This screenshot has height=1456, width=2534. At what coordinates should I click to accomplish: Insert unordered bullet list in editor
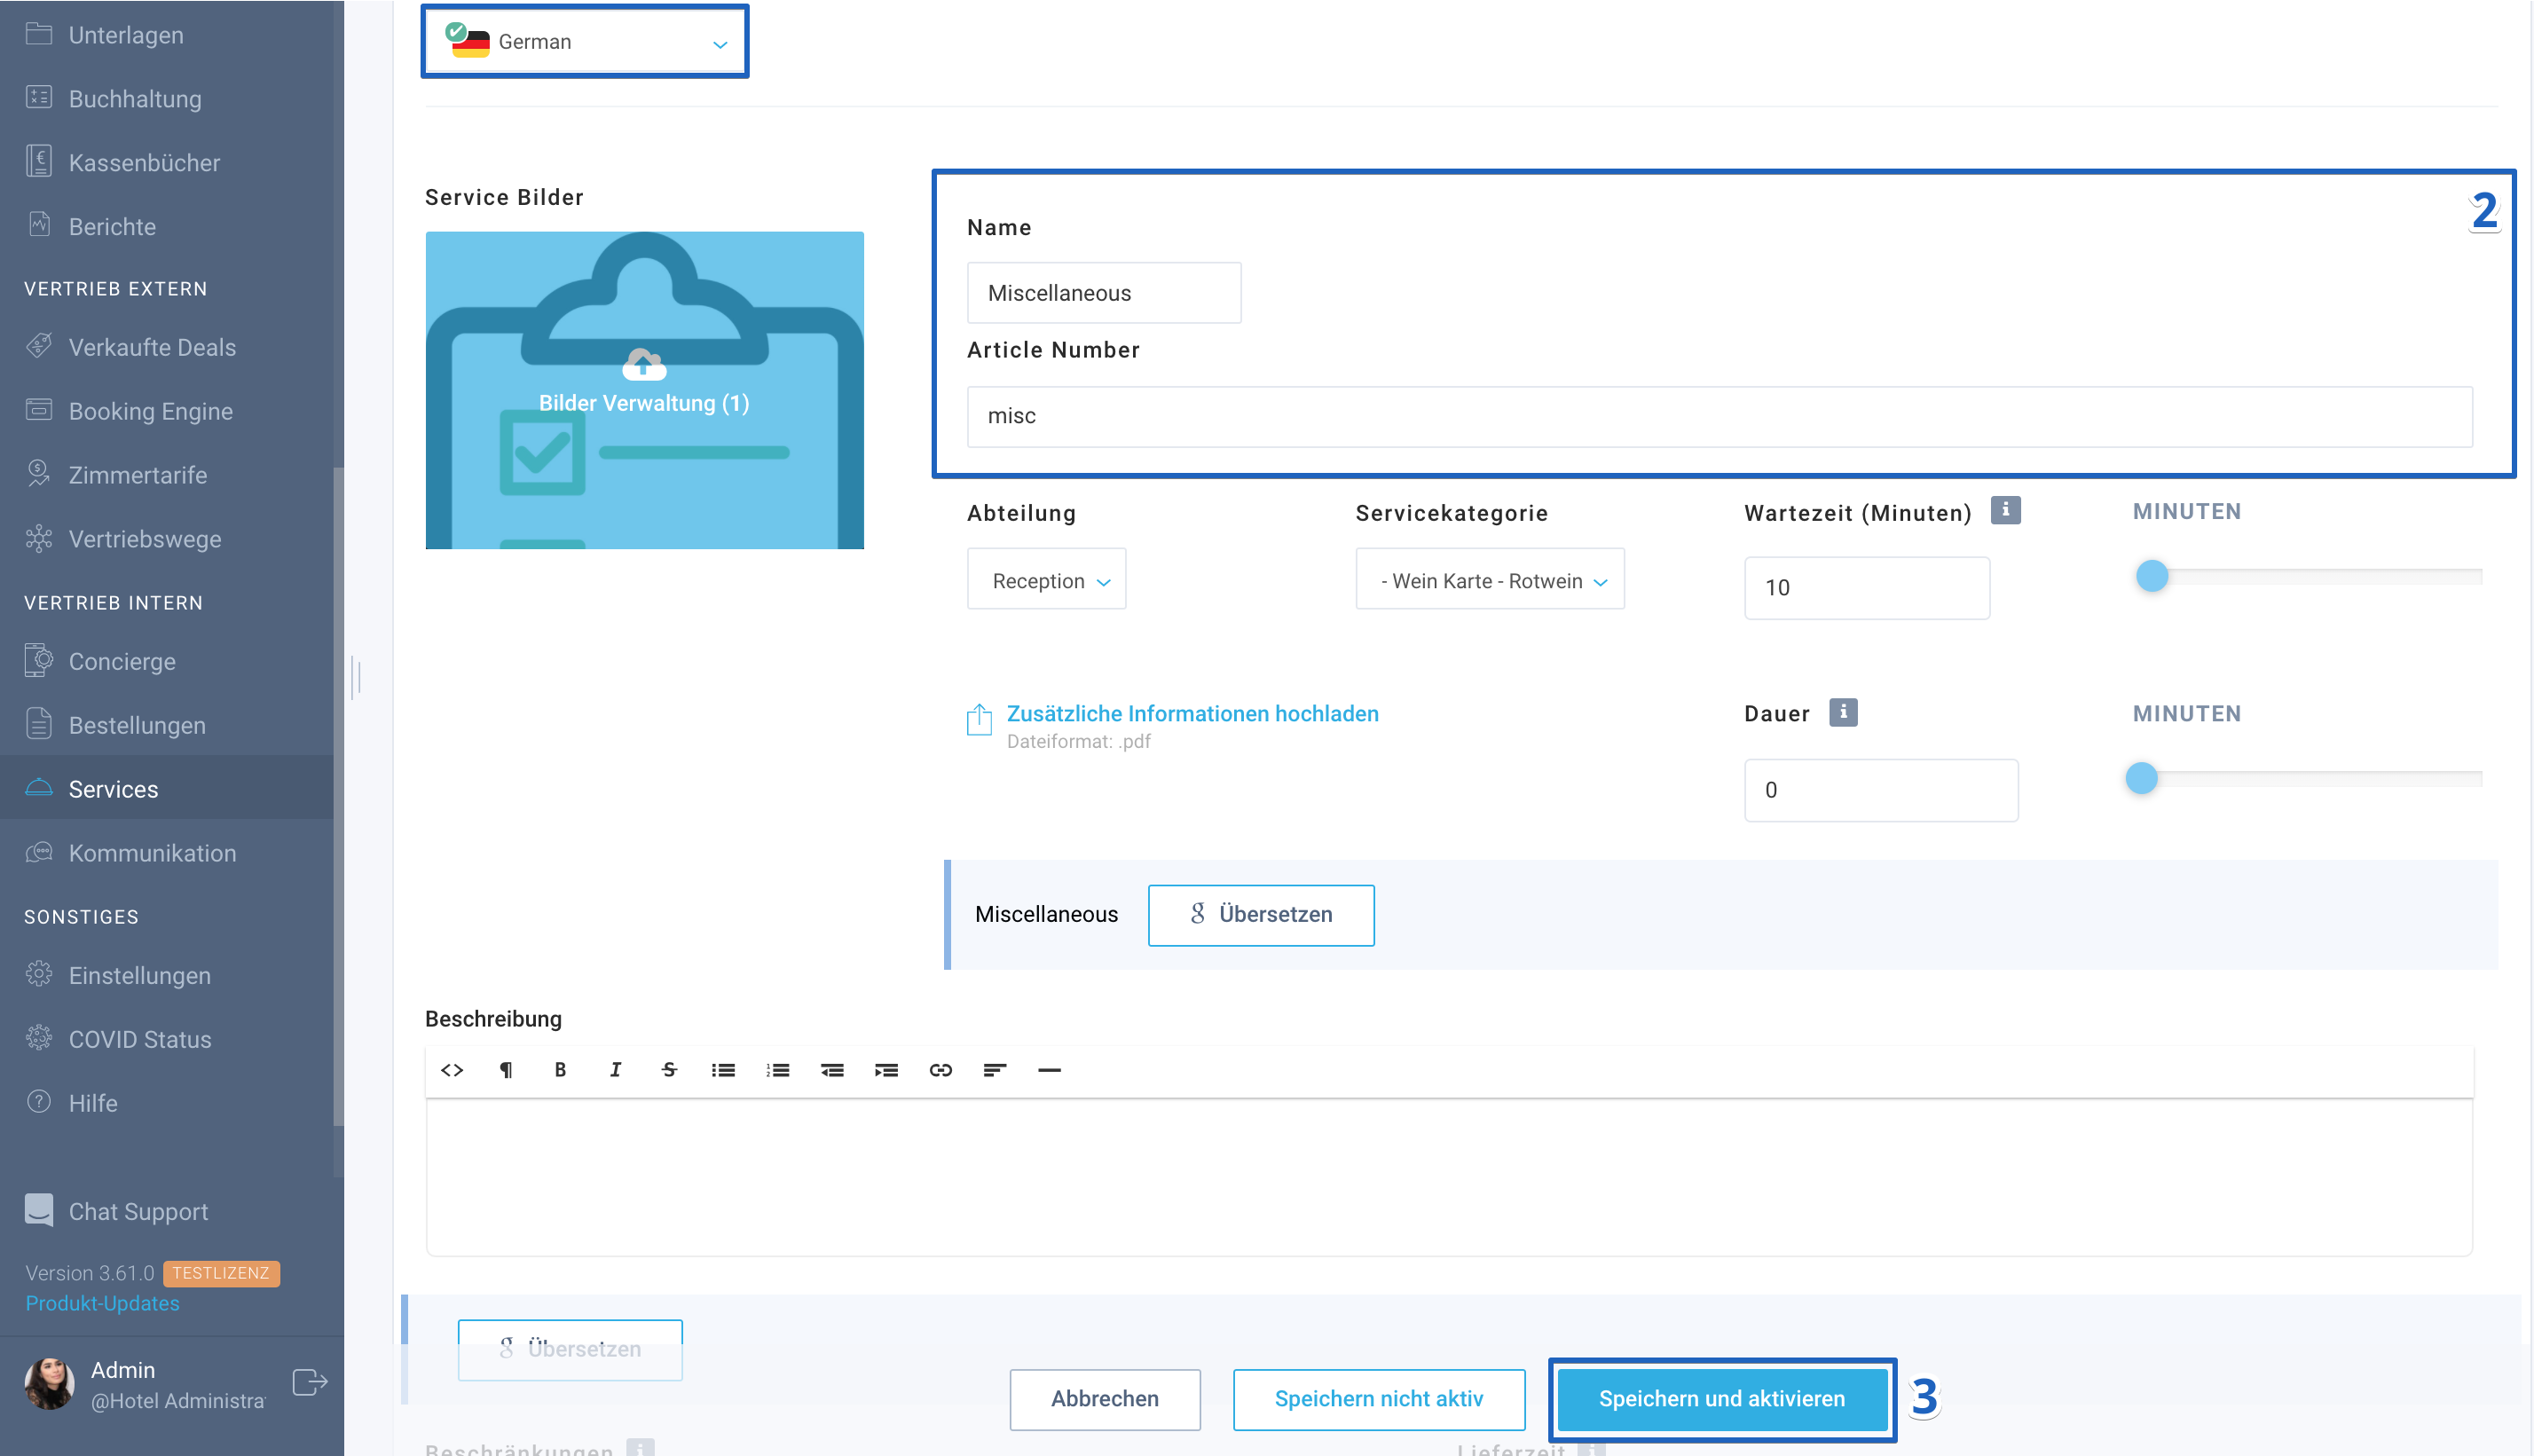click(x=723, y=1070)
